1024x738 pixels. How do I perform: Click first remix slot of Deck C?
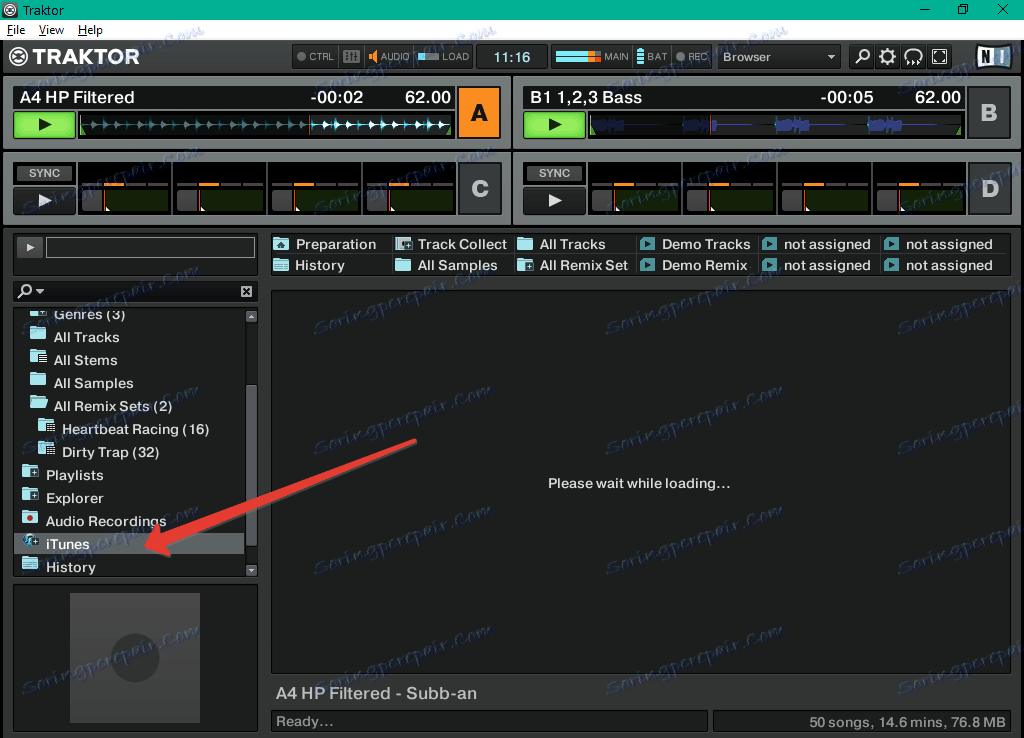125,189
